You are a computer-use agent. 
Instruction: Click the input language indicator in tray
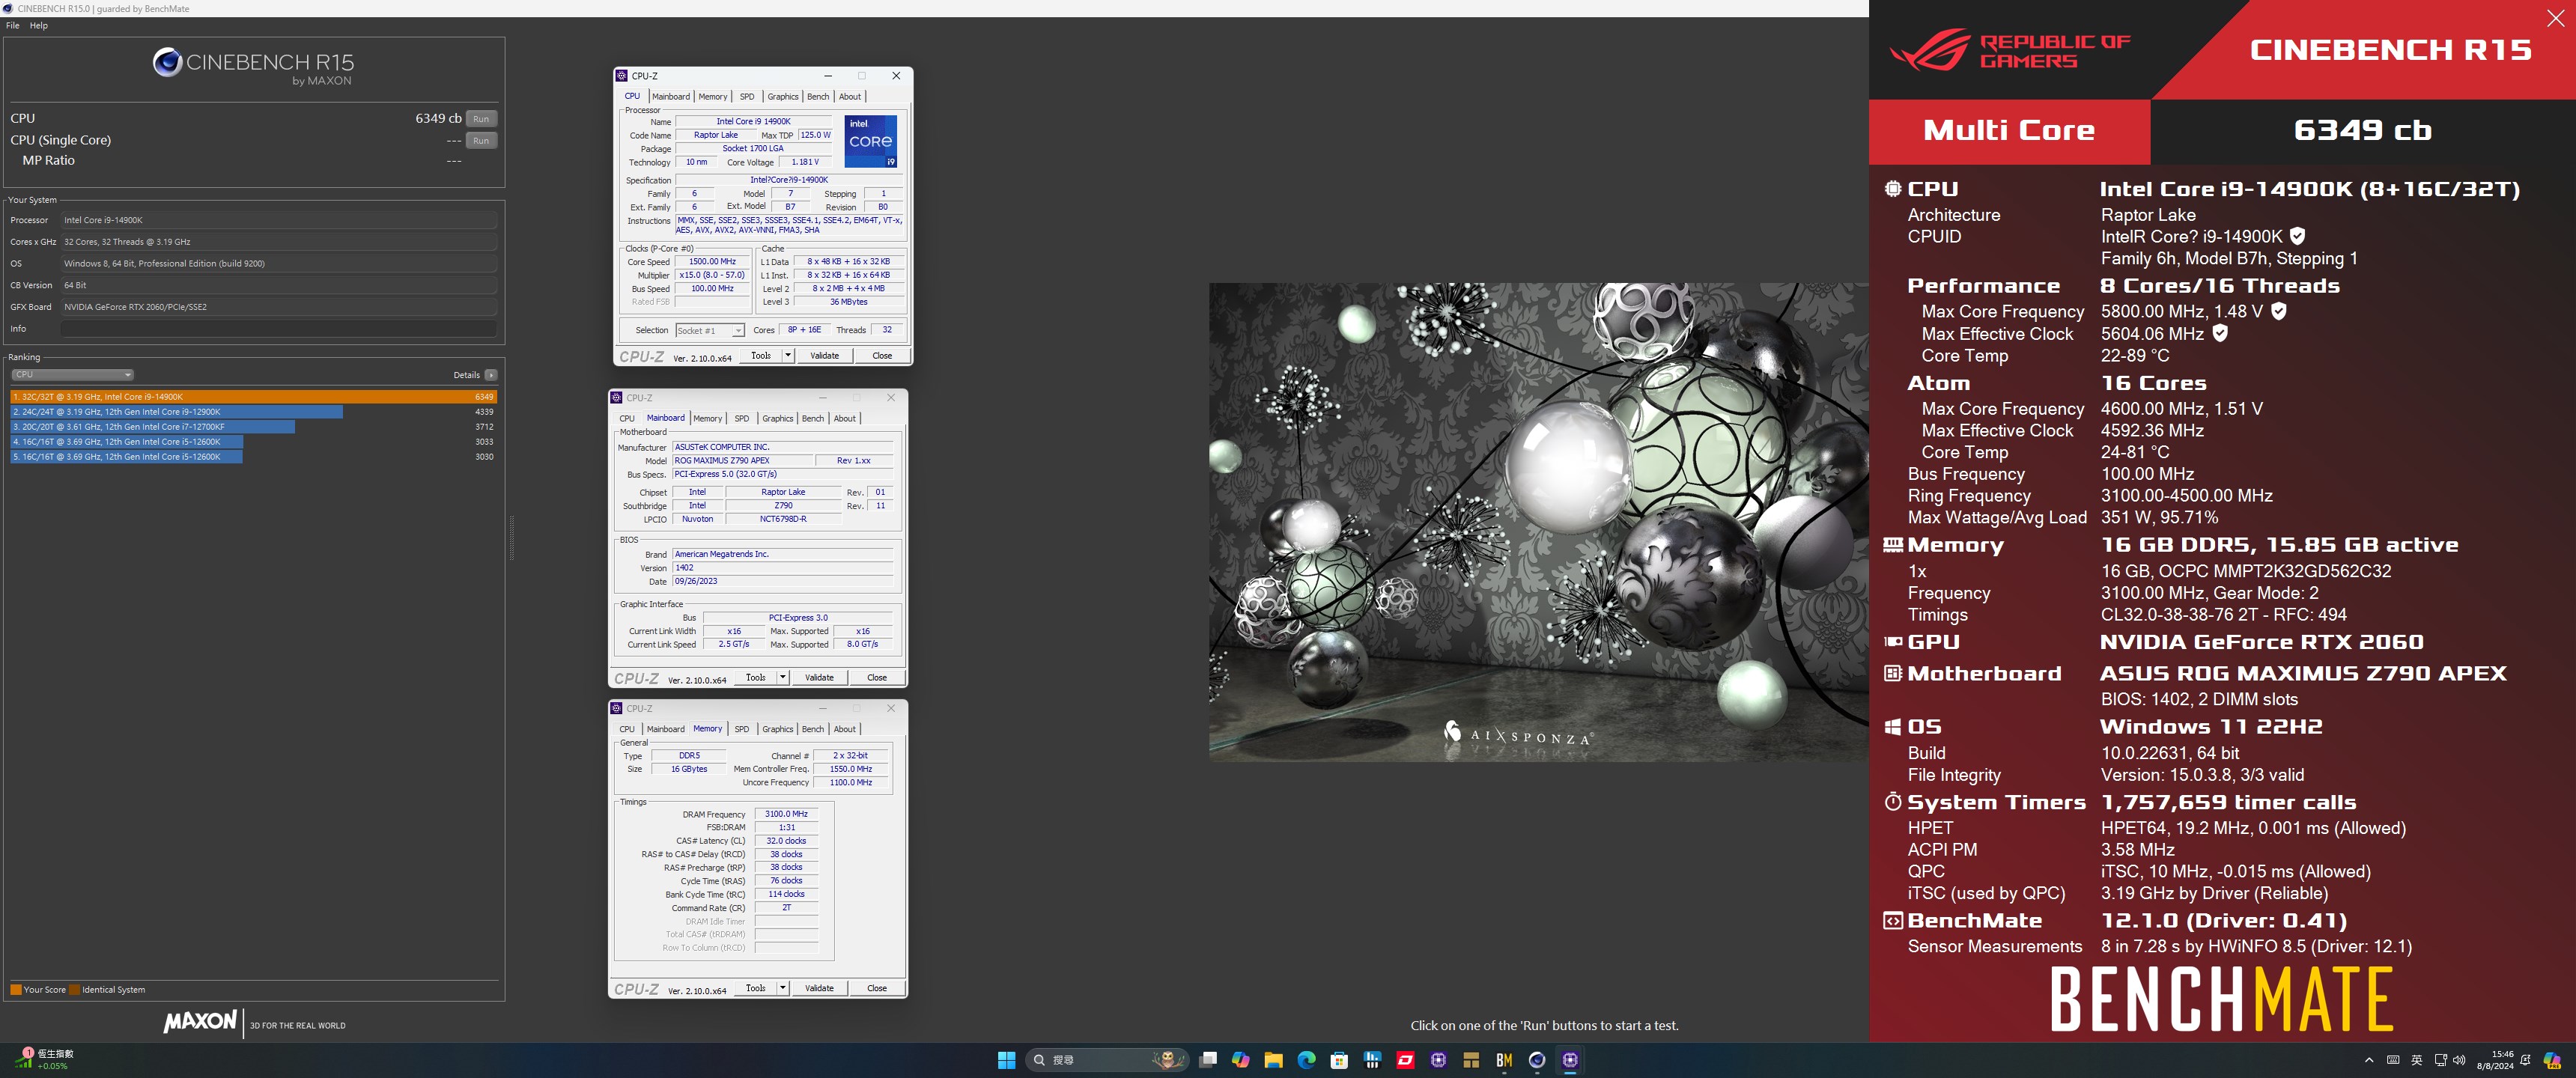coord(2417,1060)
